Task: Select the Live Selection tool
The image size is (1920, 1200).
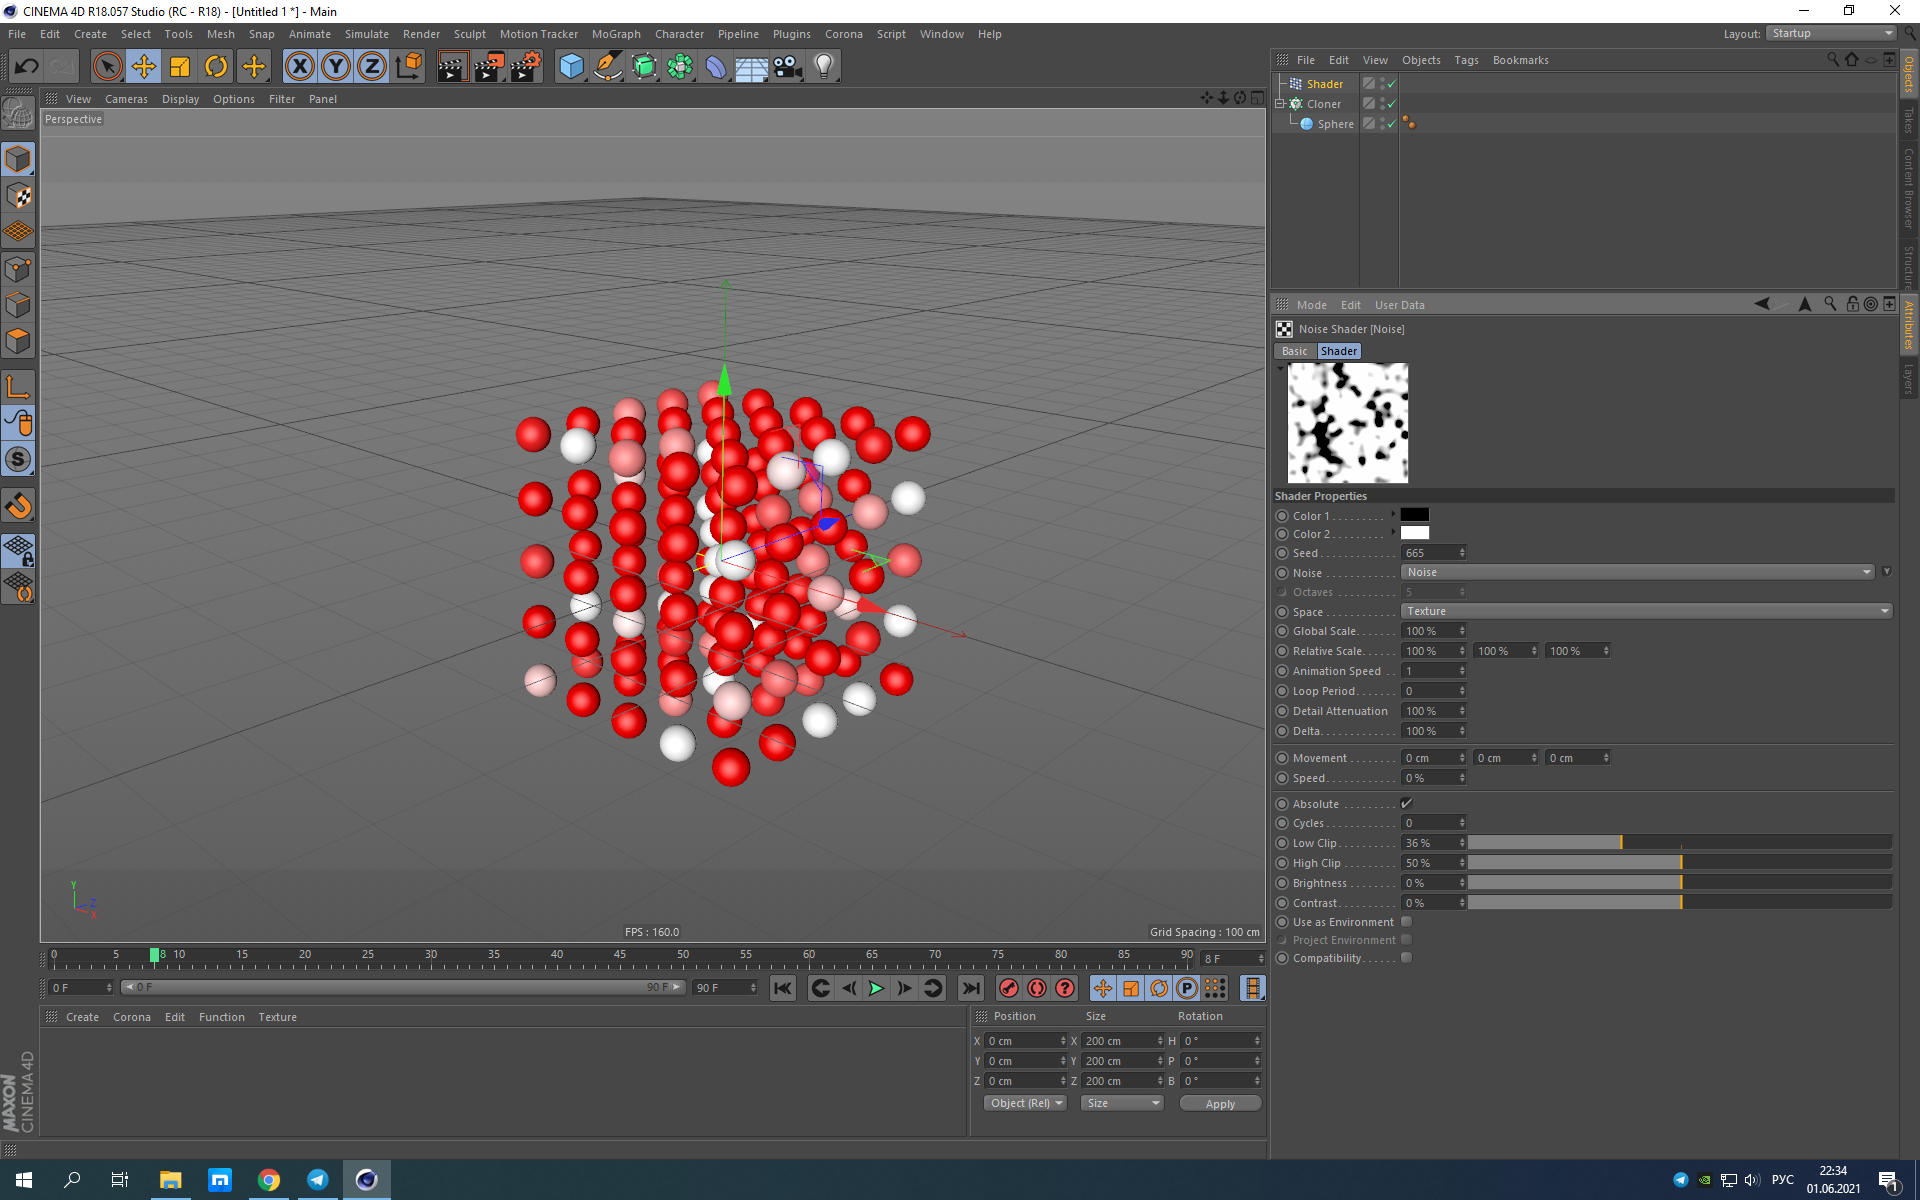Action: pos(107,67)
